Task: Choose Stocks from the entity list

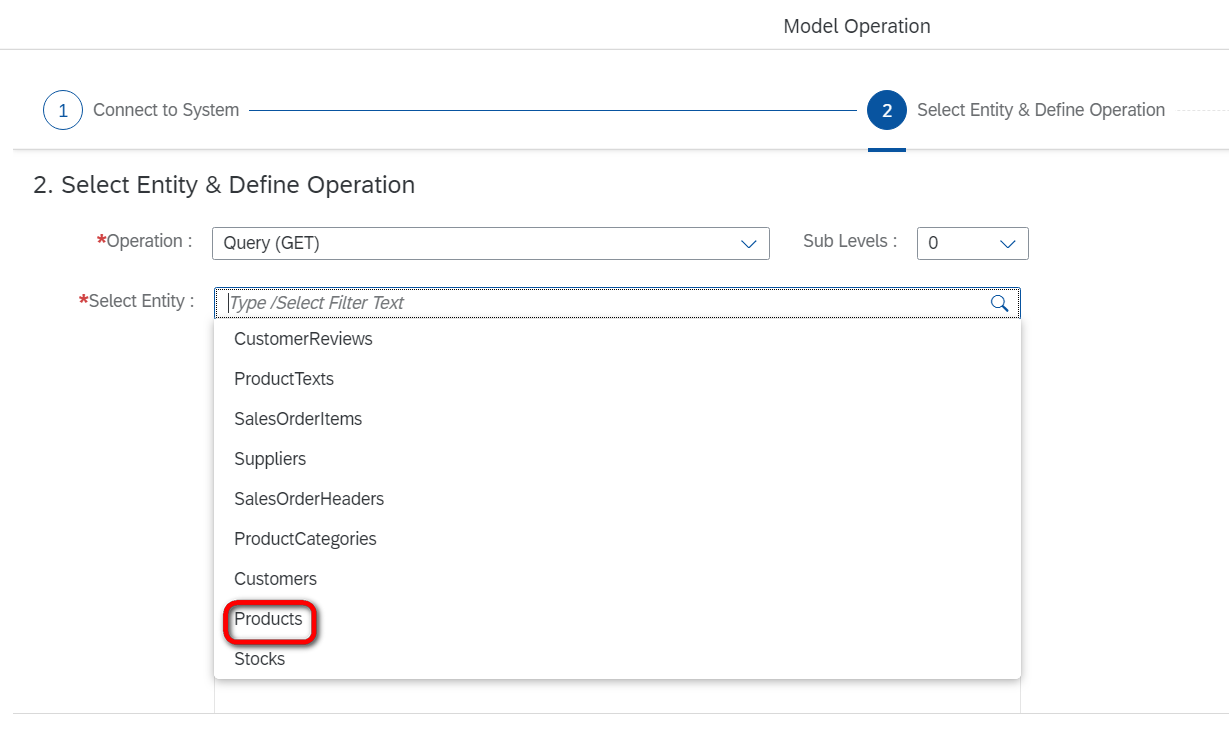Action: click(x=260, y=659)
